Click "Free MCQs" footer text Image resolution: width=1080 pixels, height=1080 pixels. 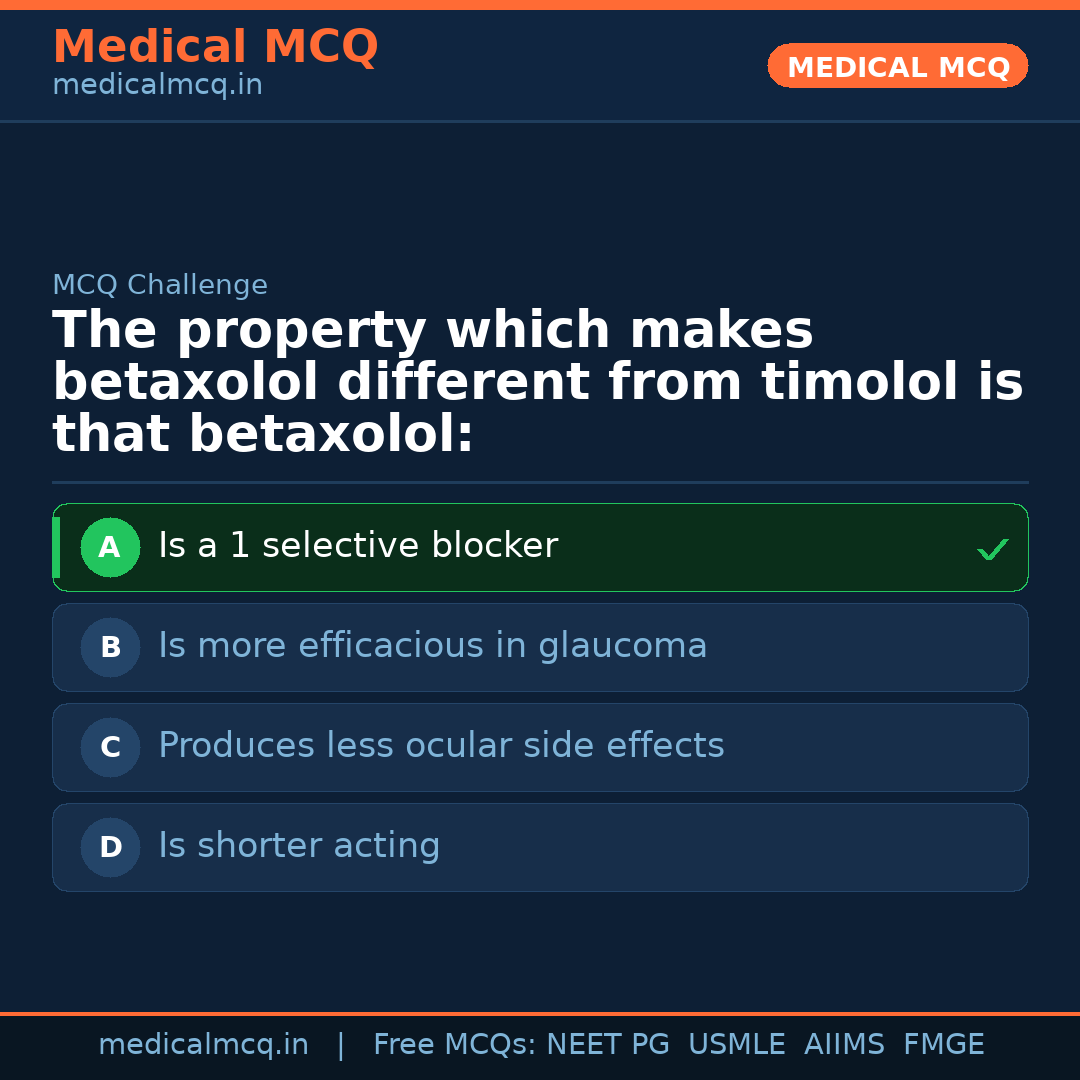[454, 1045]
